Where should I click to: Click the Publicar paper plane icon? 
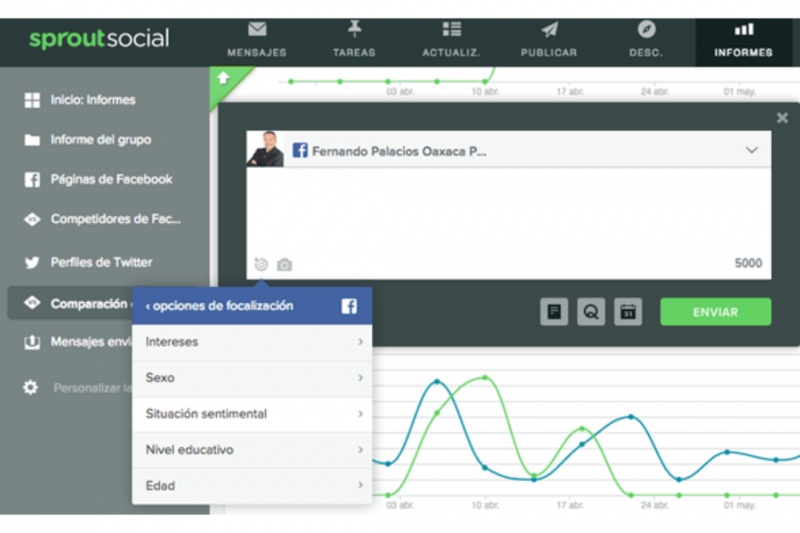click(549, 30)
